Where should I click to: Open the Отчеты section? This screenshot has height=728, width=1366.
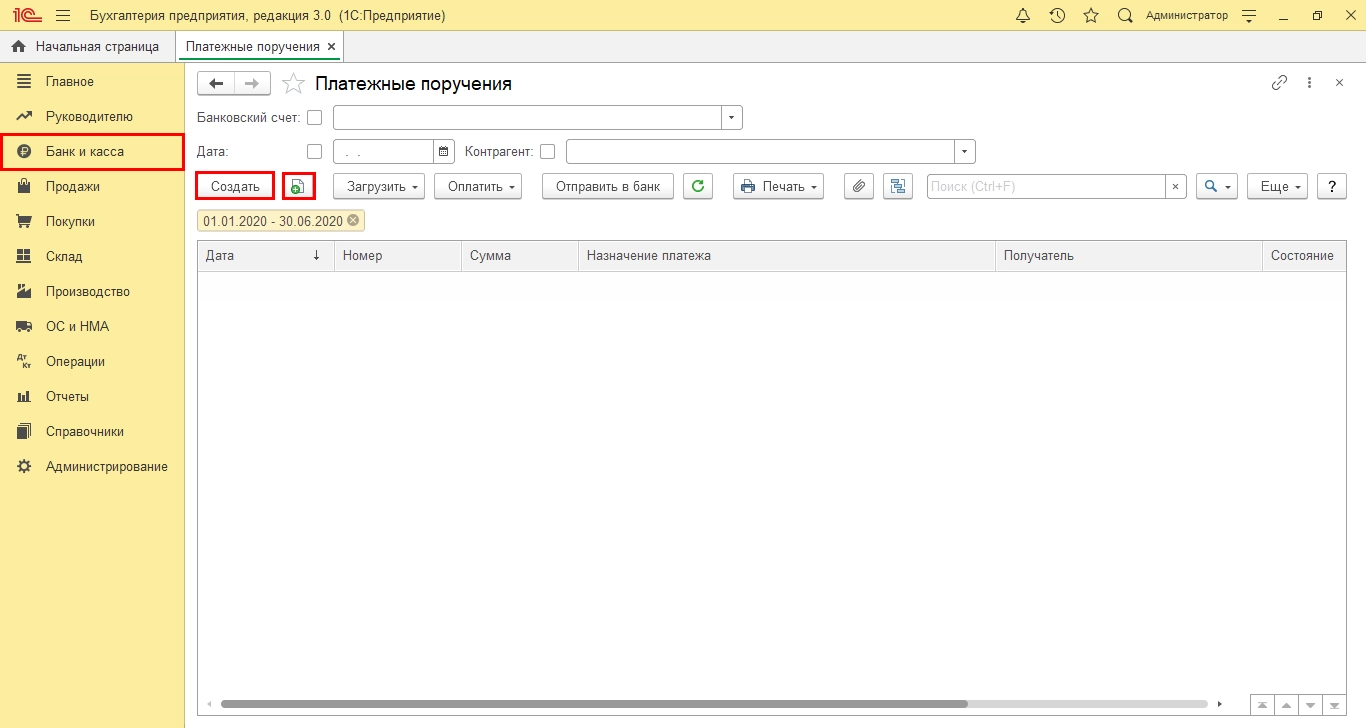pos(92,397)
